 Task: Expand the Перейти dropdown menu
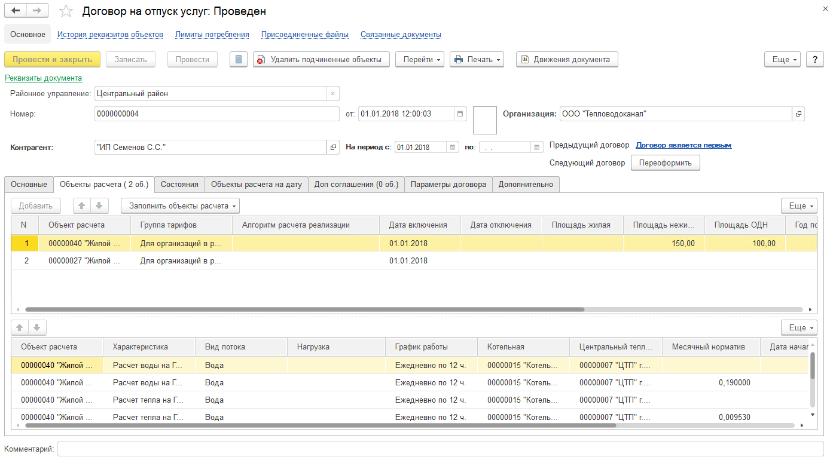pyautogui.click(x=421, y=59)
